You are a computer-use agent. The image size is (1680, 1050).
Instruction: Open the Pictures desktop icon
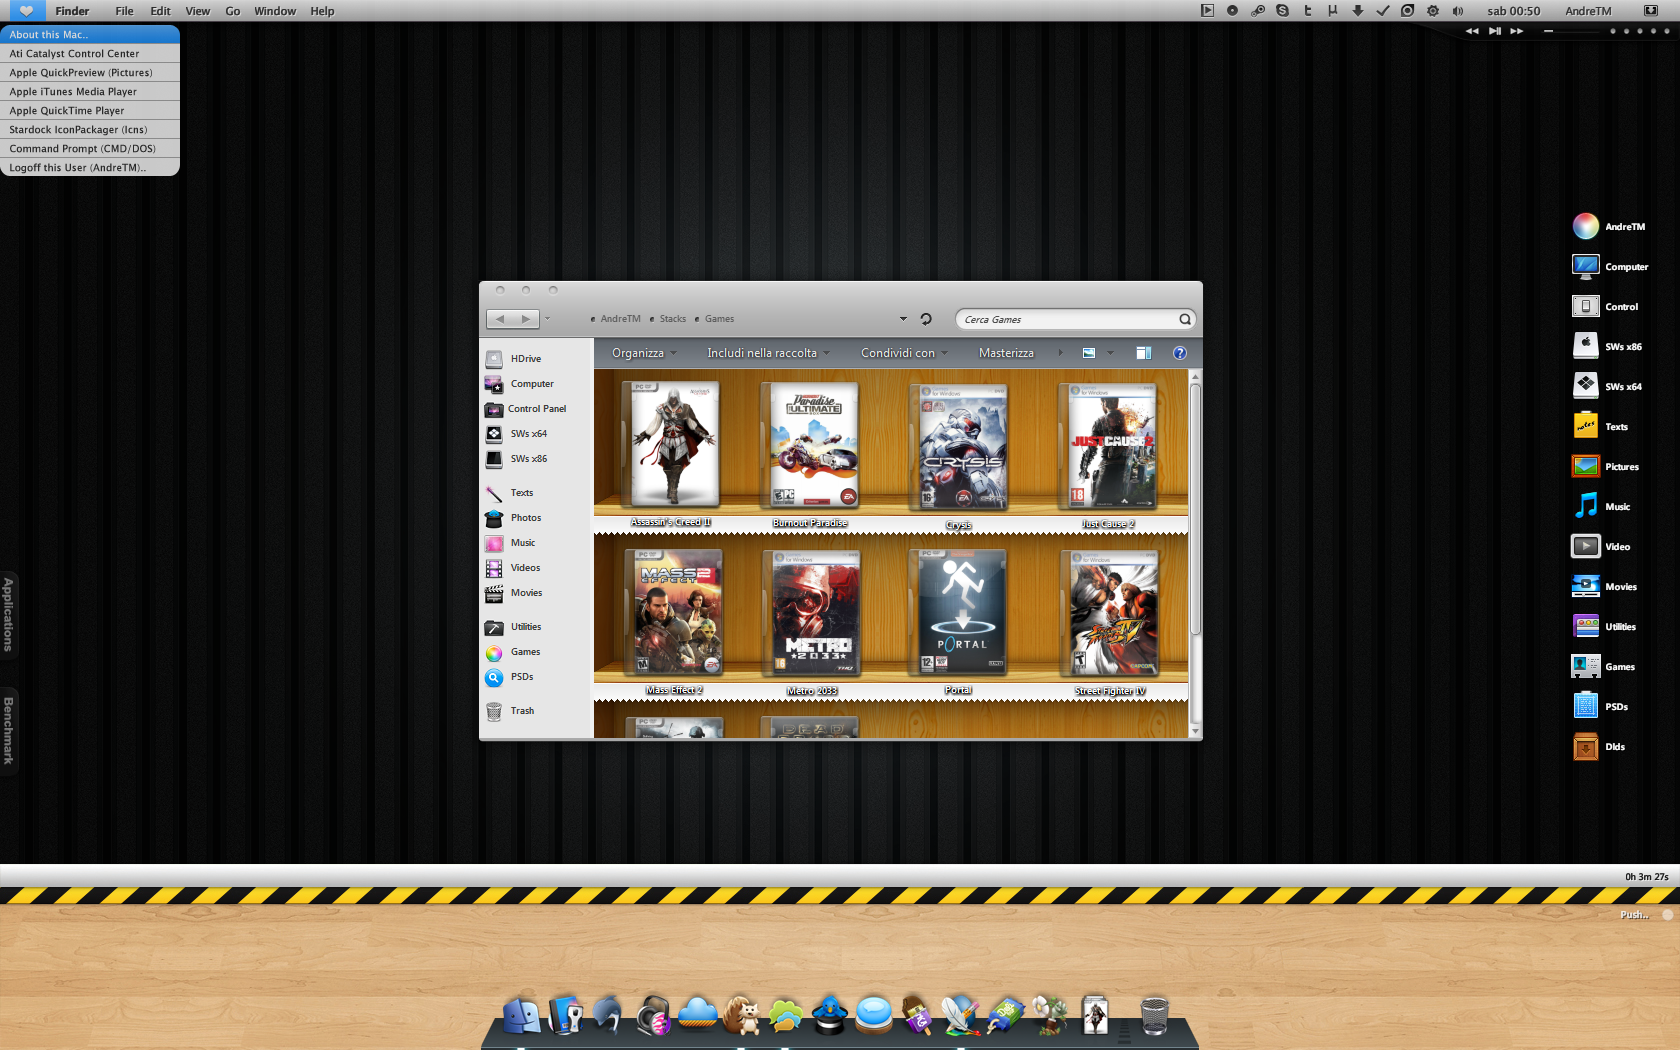click(1606, 467)
